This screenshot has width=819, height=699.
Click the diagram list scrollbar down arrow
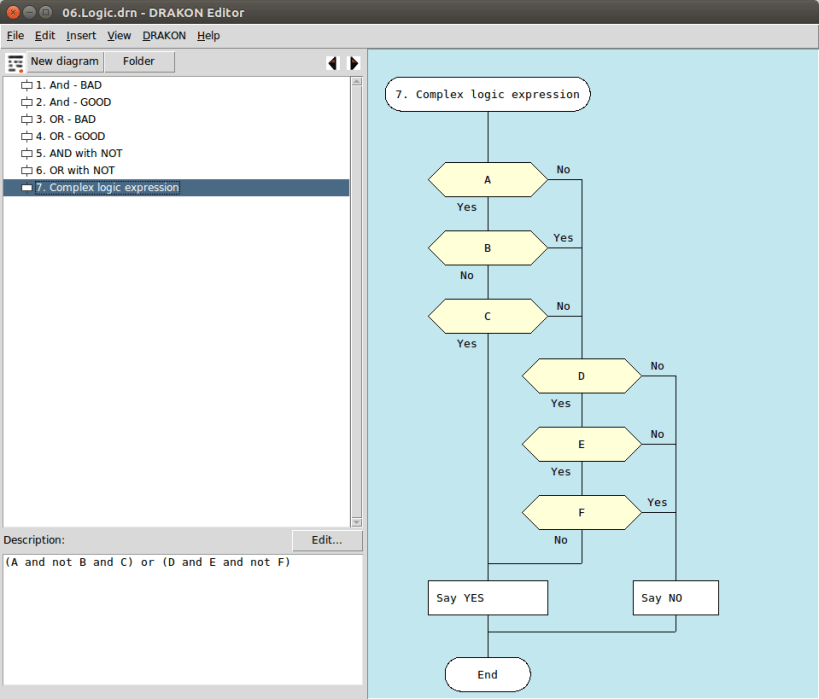357,522
